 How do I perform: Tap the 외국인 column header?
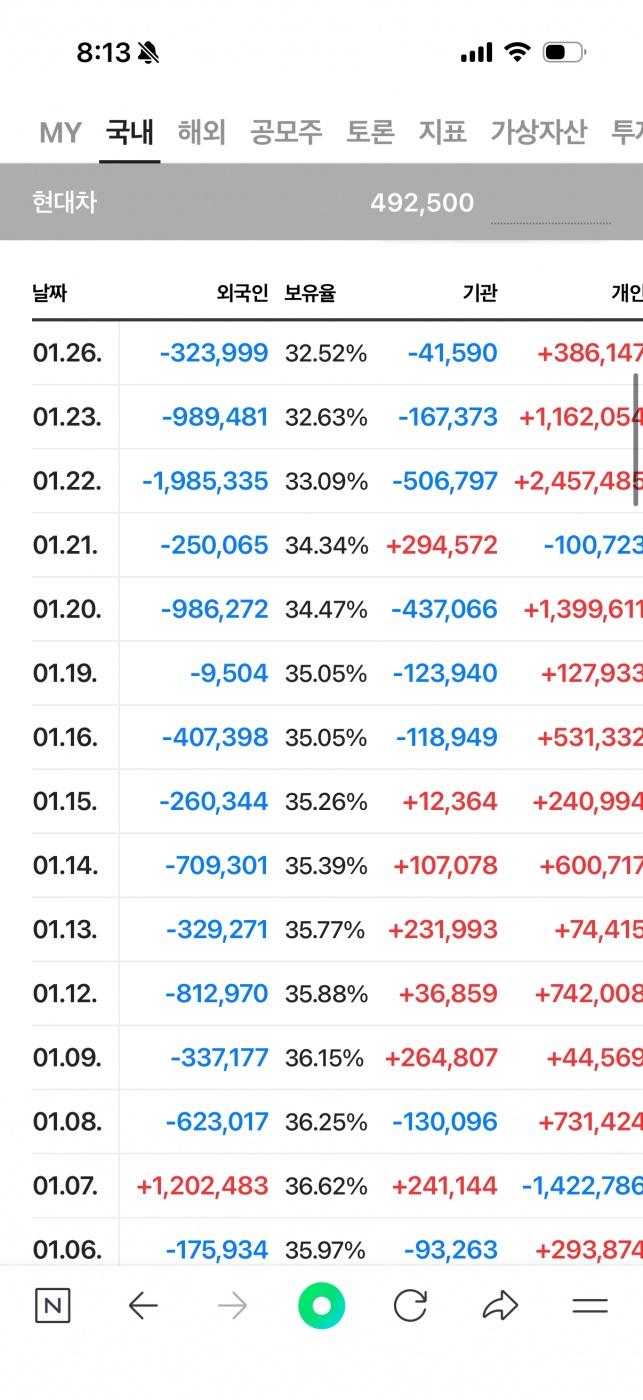242,293
